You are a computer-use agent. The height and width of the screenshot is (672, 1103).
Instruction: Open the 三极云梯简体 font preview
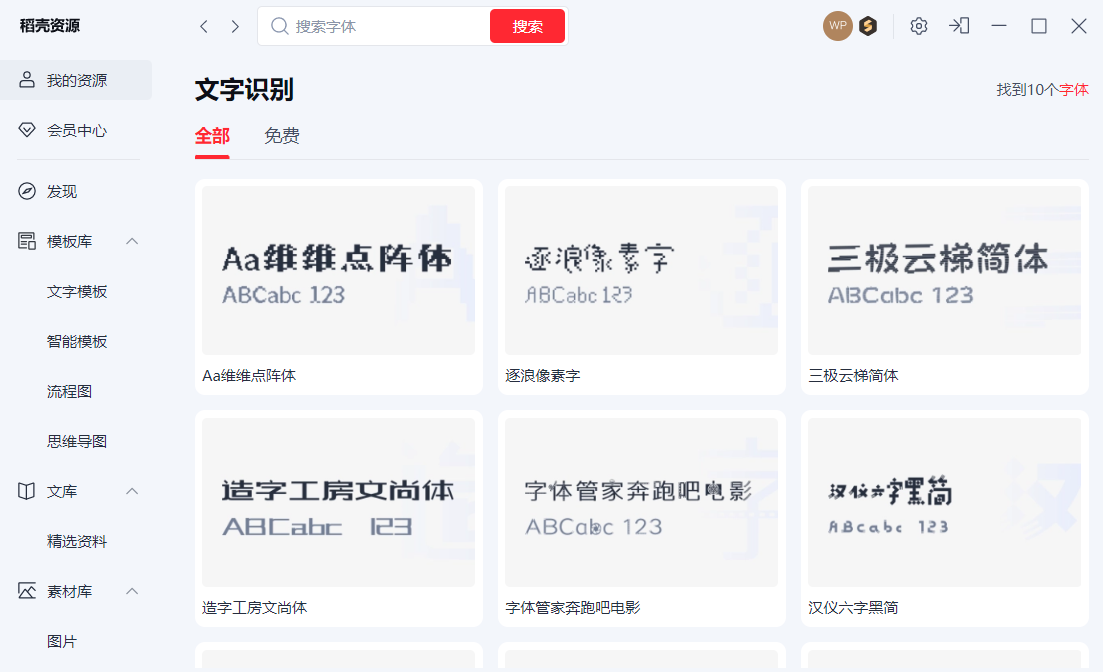tap(944, 270)
